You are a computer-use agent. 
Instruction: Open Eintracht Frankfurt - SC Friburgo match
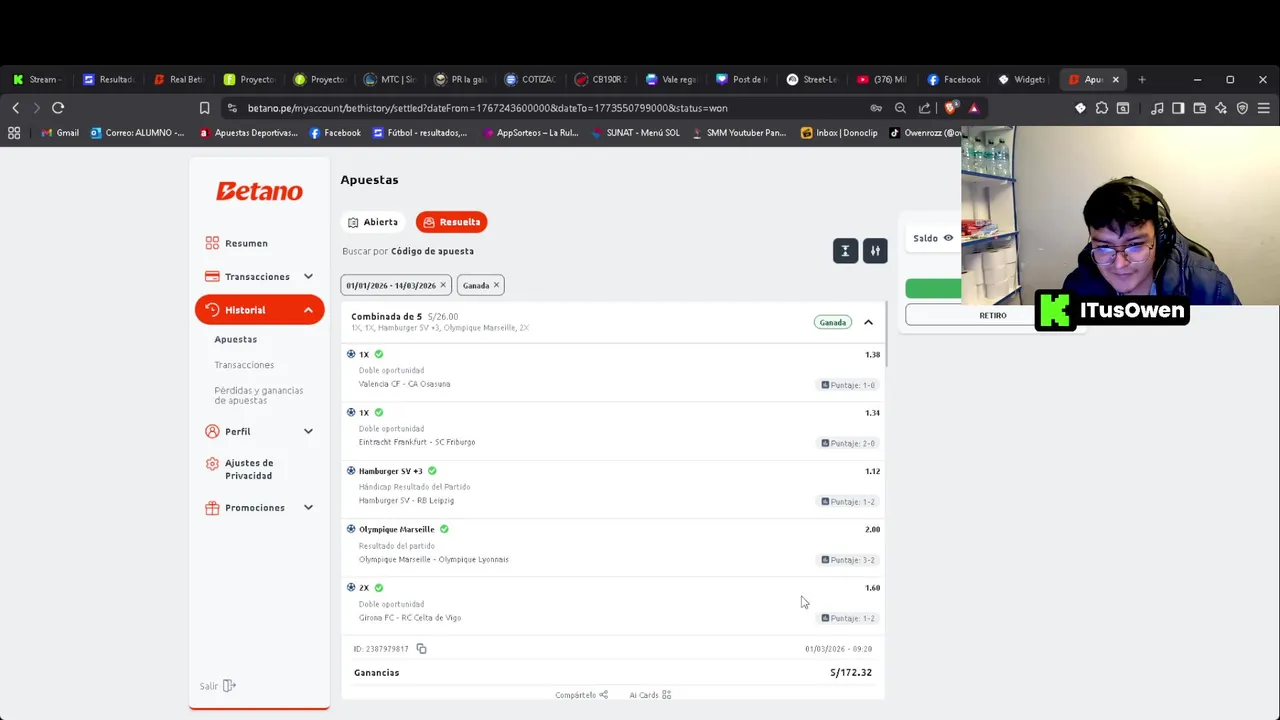click(x=417, y=442)
